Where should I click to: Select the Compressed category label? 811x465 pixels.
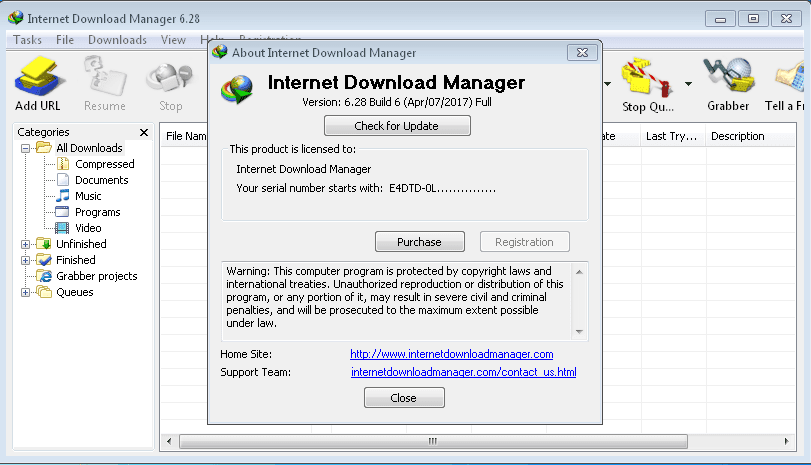tap(104, 164)
